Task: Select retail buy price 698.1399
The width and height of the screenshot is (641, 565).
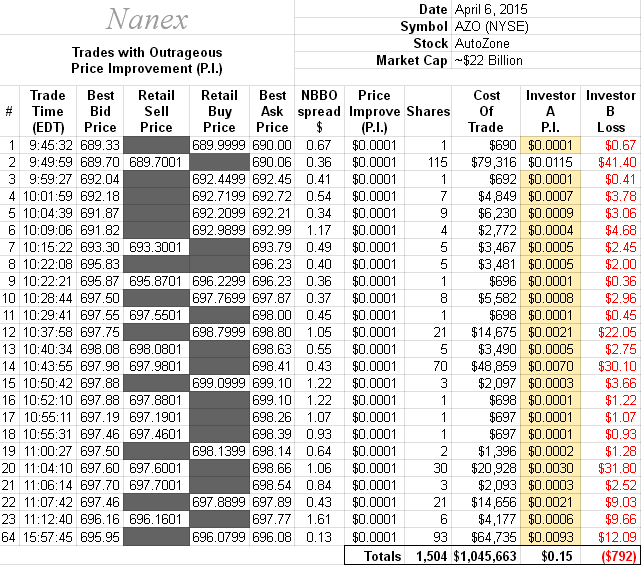Action: (219, 451)
